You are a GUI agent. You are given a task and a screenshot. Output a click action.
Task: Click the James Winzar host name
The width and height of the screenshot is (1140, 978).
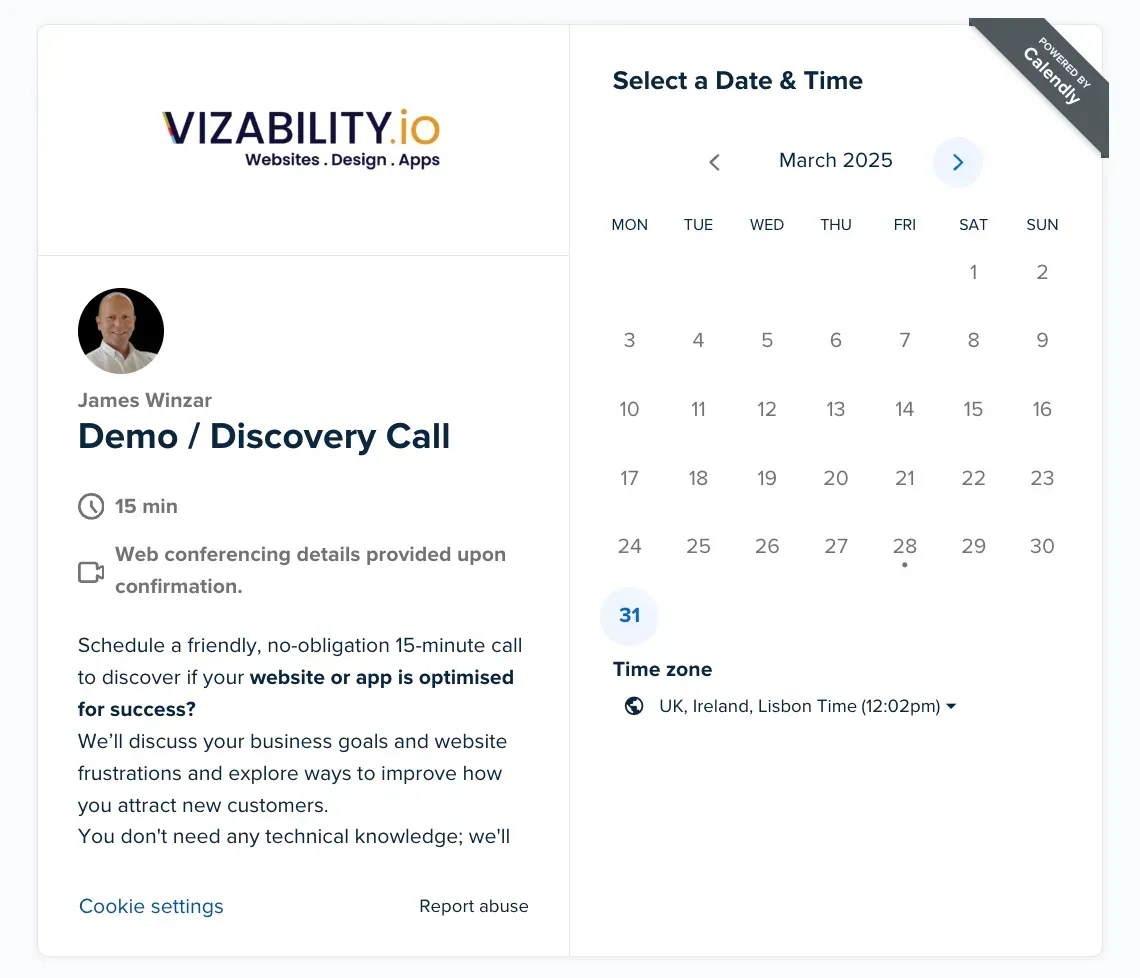(145, 400)
